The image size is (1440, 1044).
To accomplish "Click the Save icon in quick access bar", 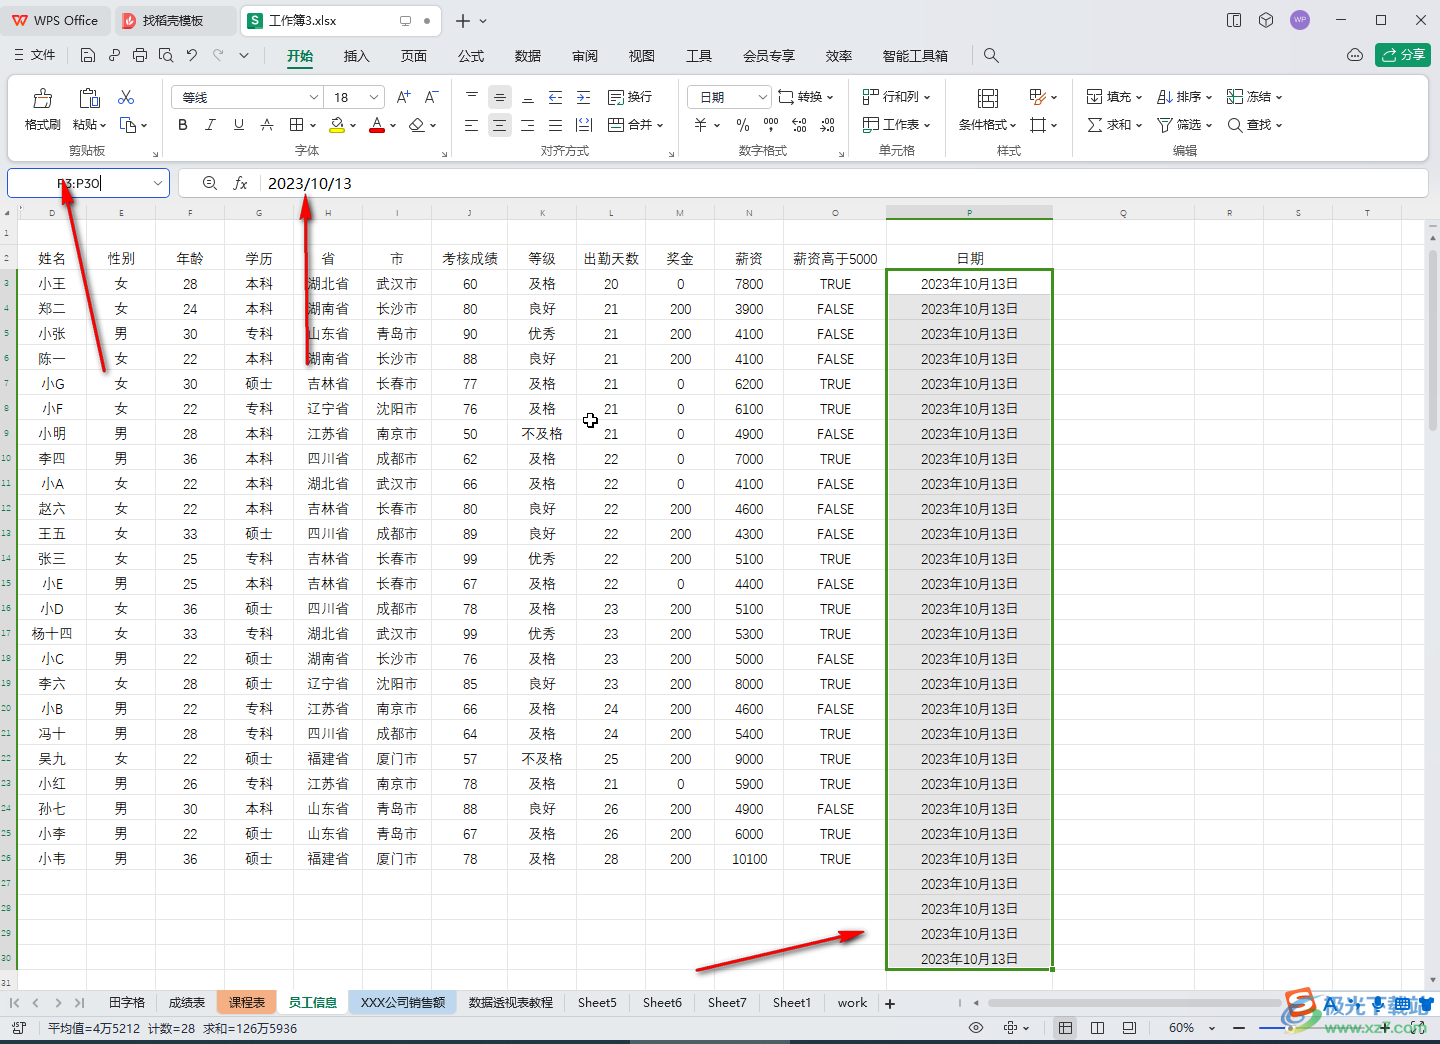I will pos(88,55).
